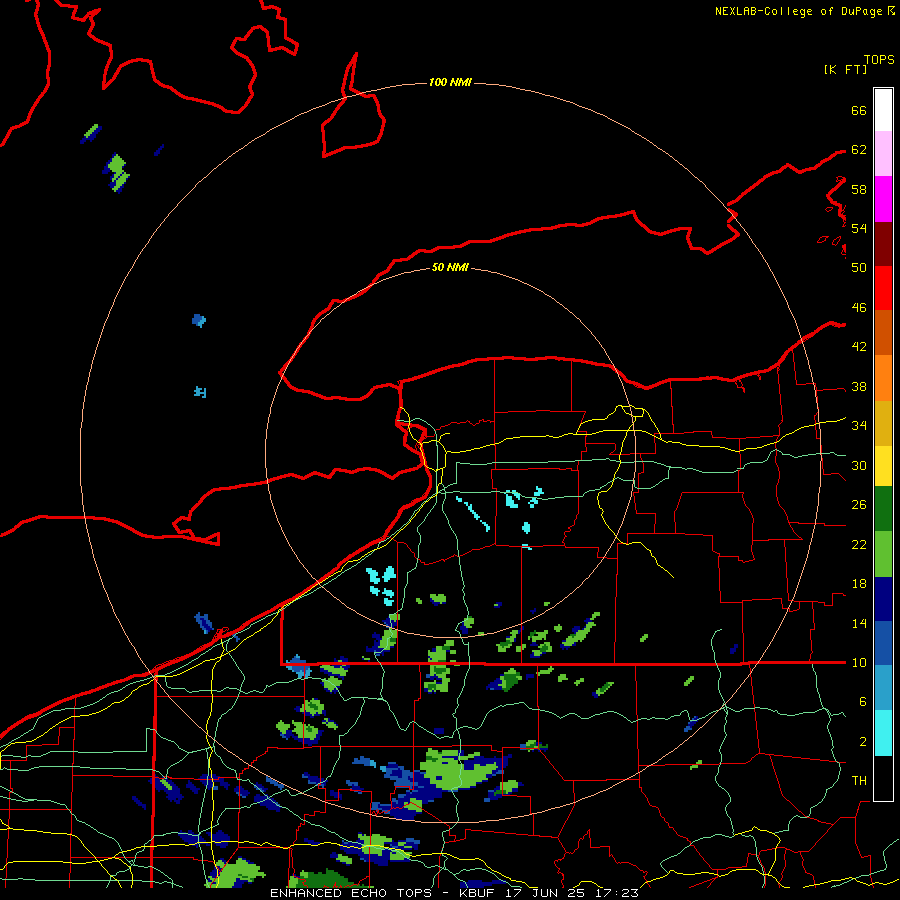Image resolution: width=900 pixels, height=900 pixels.
Task: Click the 100 NMI range ring label
Action: (x=450, y=83)
